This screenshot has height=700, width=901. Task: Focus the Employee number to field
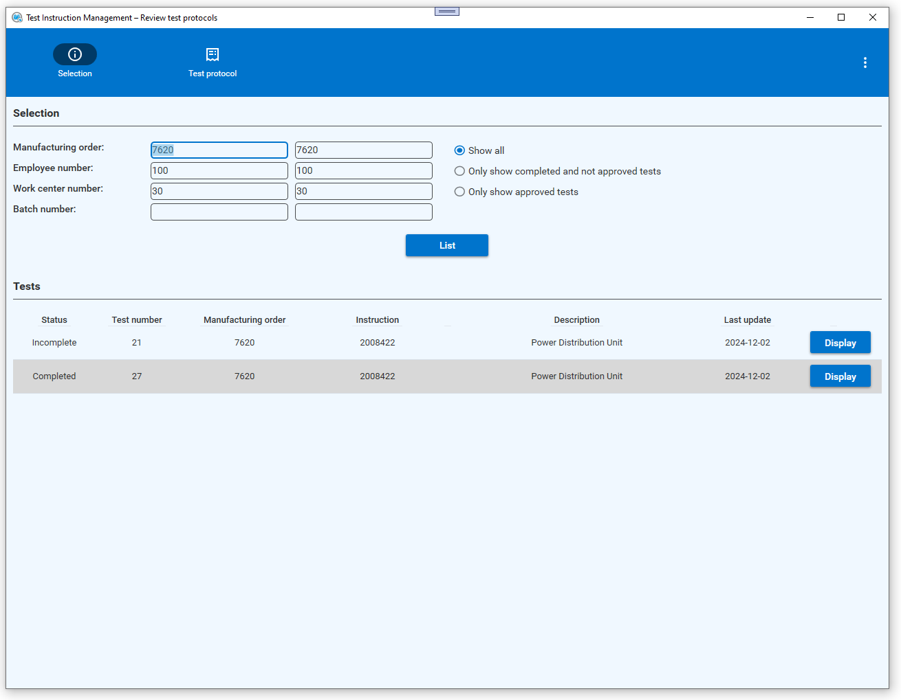[364, 171]
